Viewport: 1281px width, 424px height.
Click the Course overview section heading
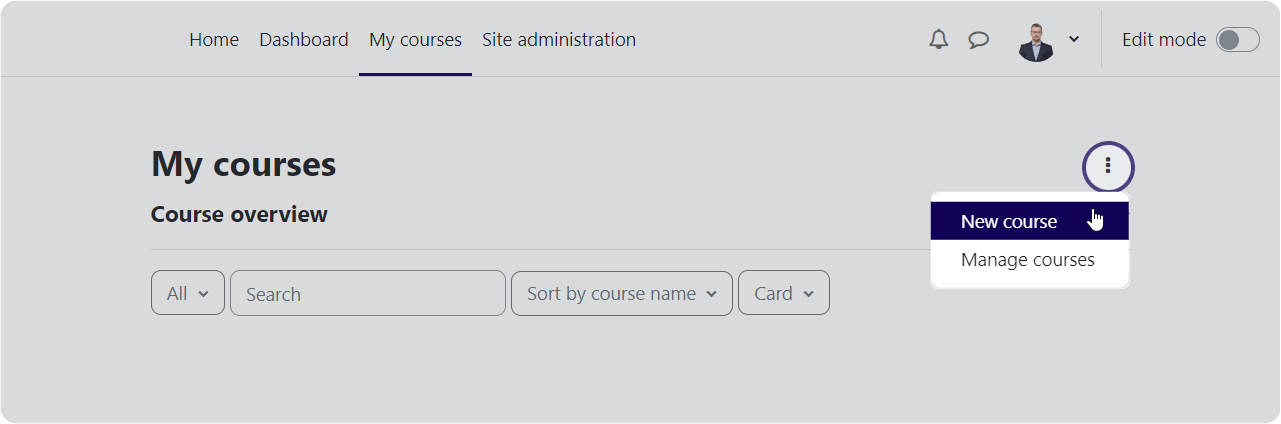[239, 214]
